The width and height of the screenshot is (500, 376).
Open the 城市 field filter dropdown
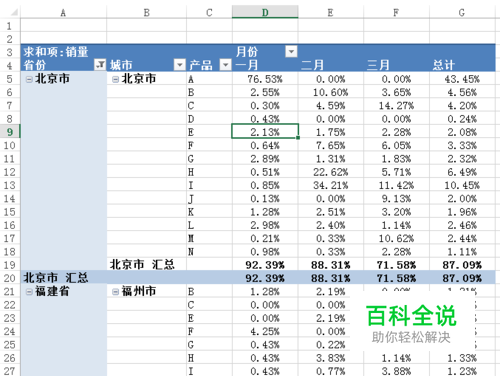(x=180, y=65)
